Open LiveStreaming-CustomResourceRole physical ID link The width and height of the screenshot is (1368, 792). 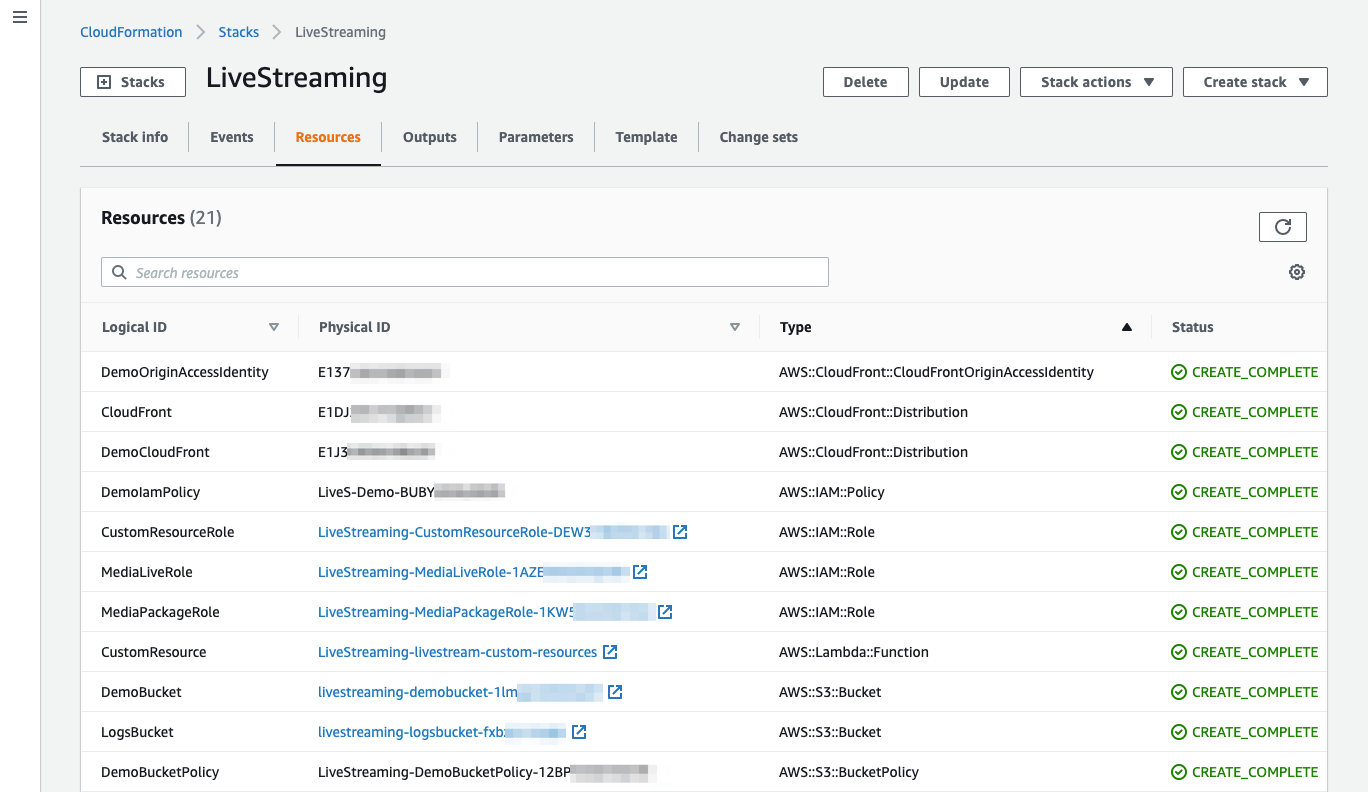click(x=493, y=532)
